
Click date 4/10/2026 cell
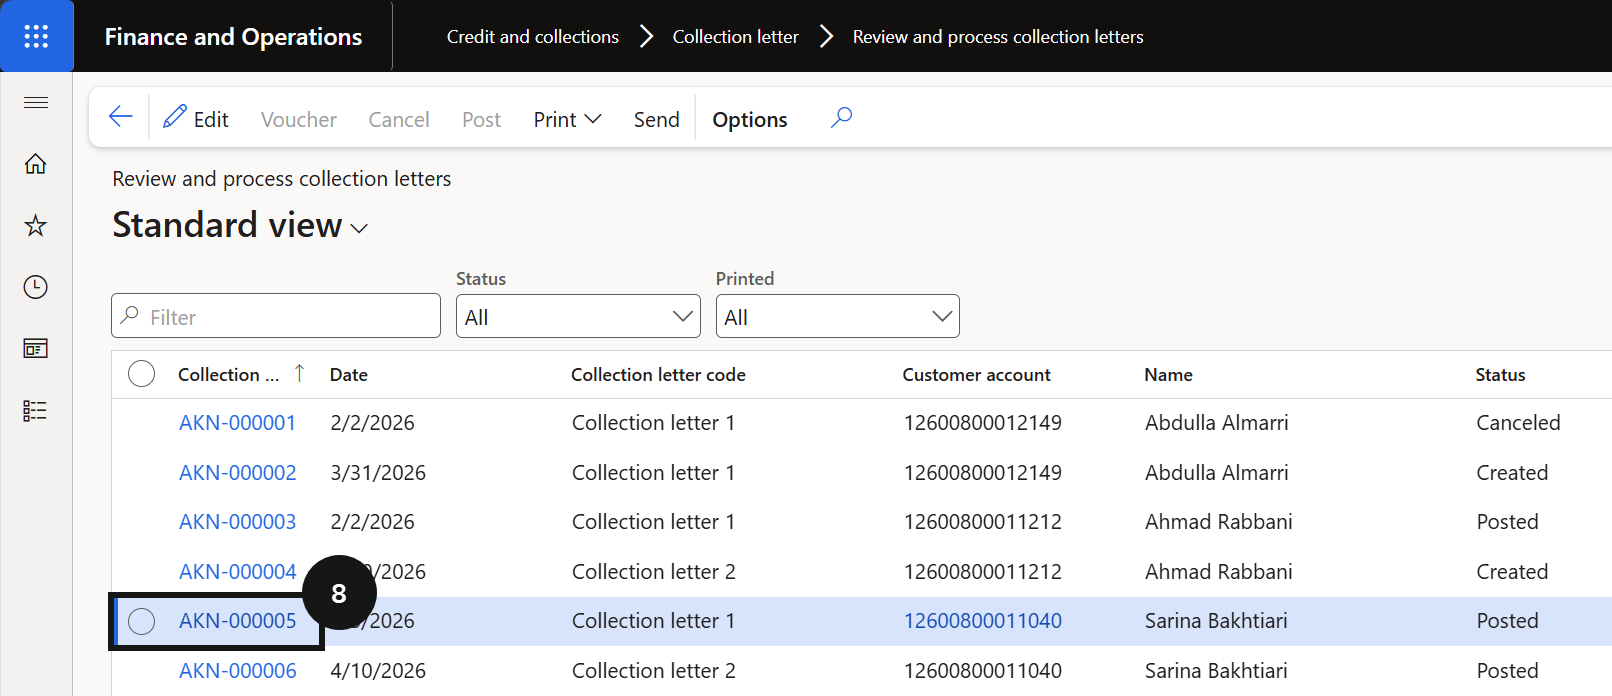point(378,671)
